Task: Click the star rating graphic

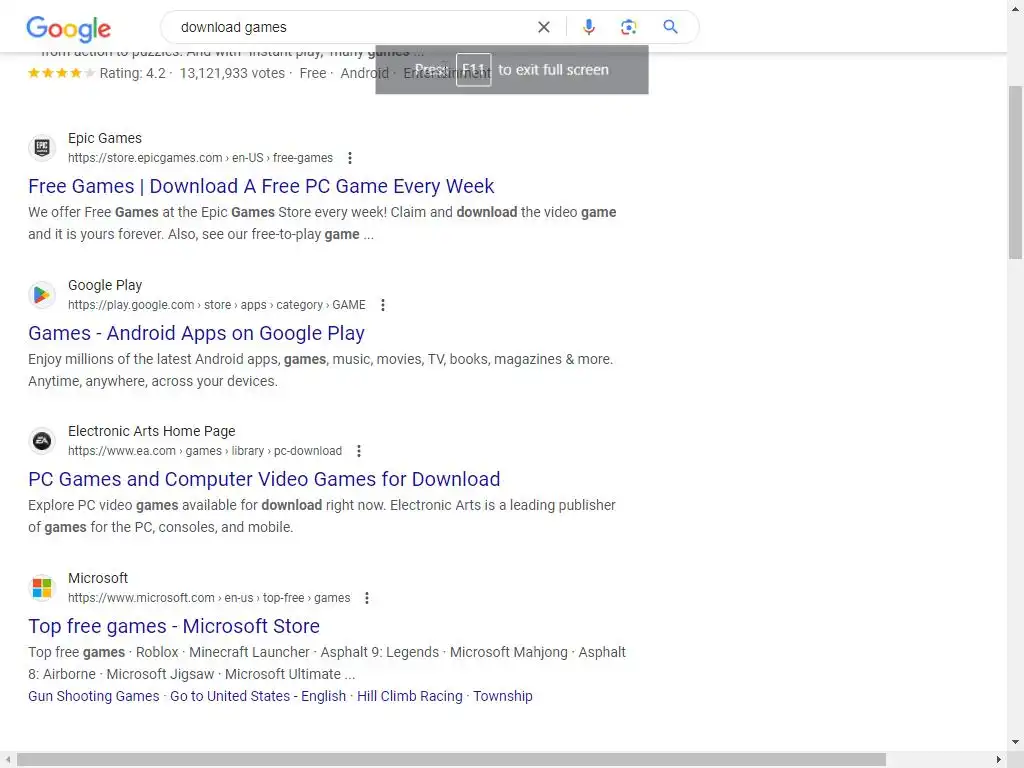Action: point(61,73)
